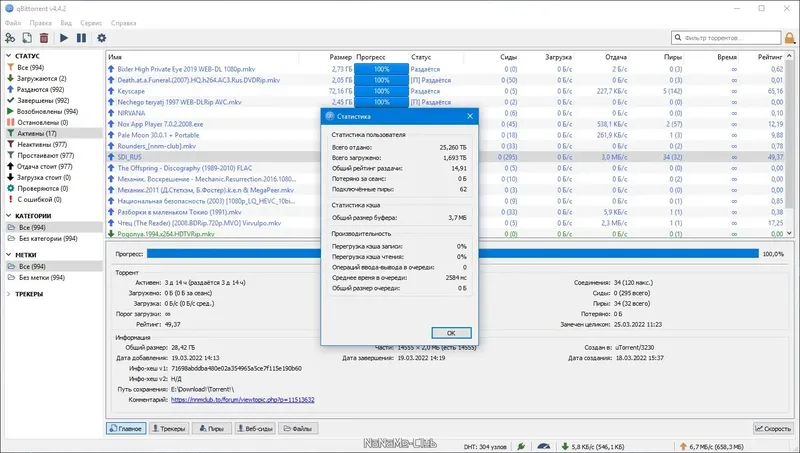Collapse the КАТЕГОРИИ sidebar section
800x453 pixels.
(9, 216)
